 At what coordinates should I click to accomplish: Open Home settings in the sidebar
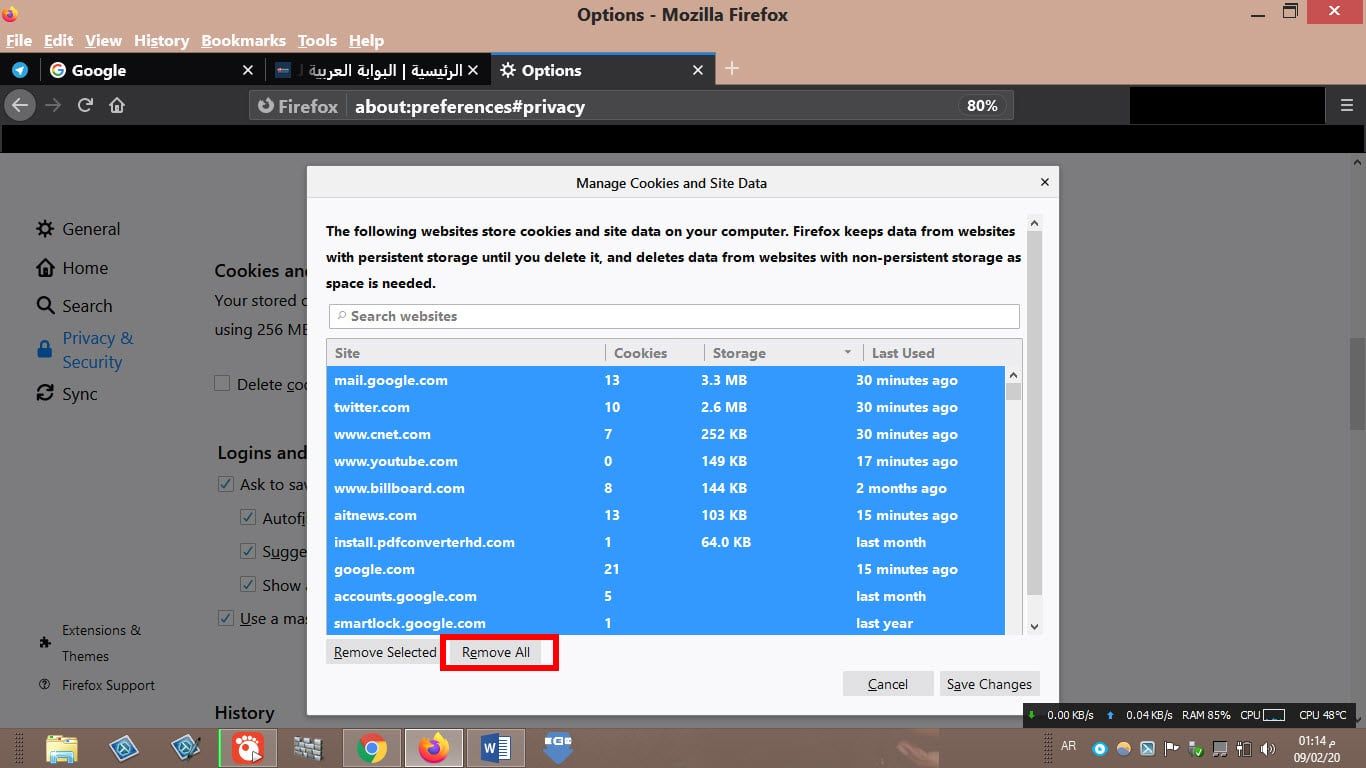point(72,268)
